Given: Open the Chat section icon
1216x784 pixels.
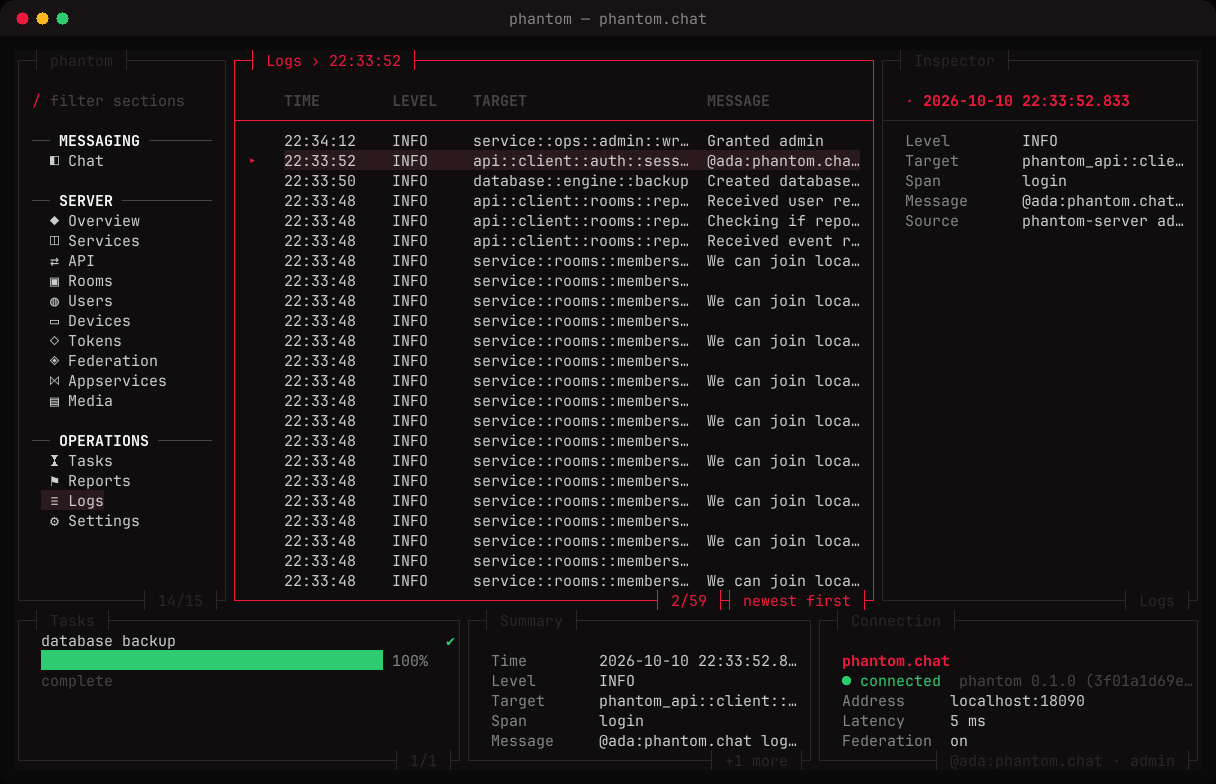Looking at the screenshot, I should tap(55, 161).
